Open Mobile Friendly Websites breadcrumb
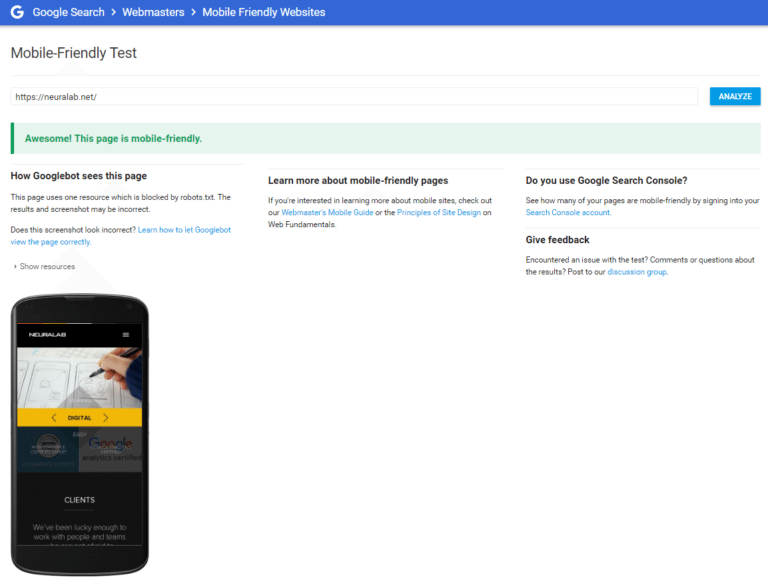The width and height of the screenshot is (768, 583). pyautogui.click(x=264, y=12)
